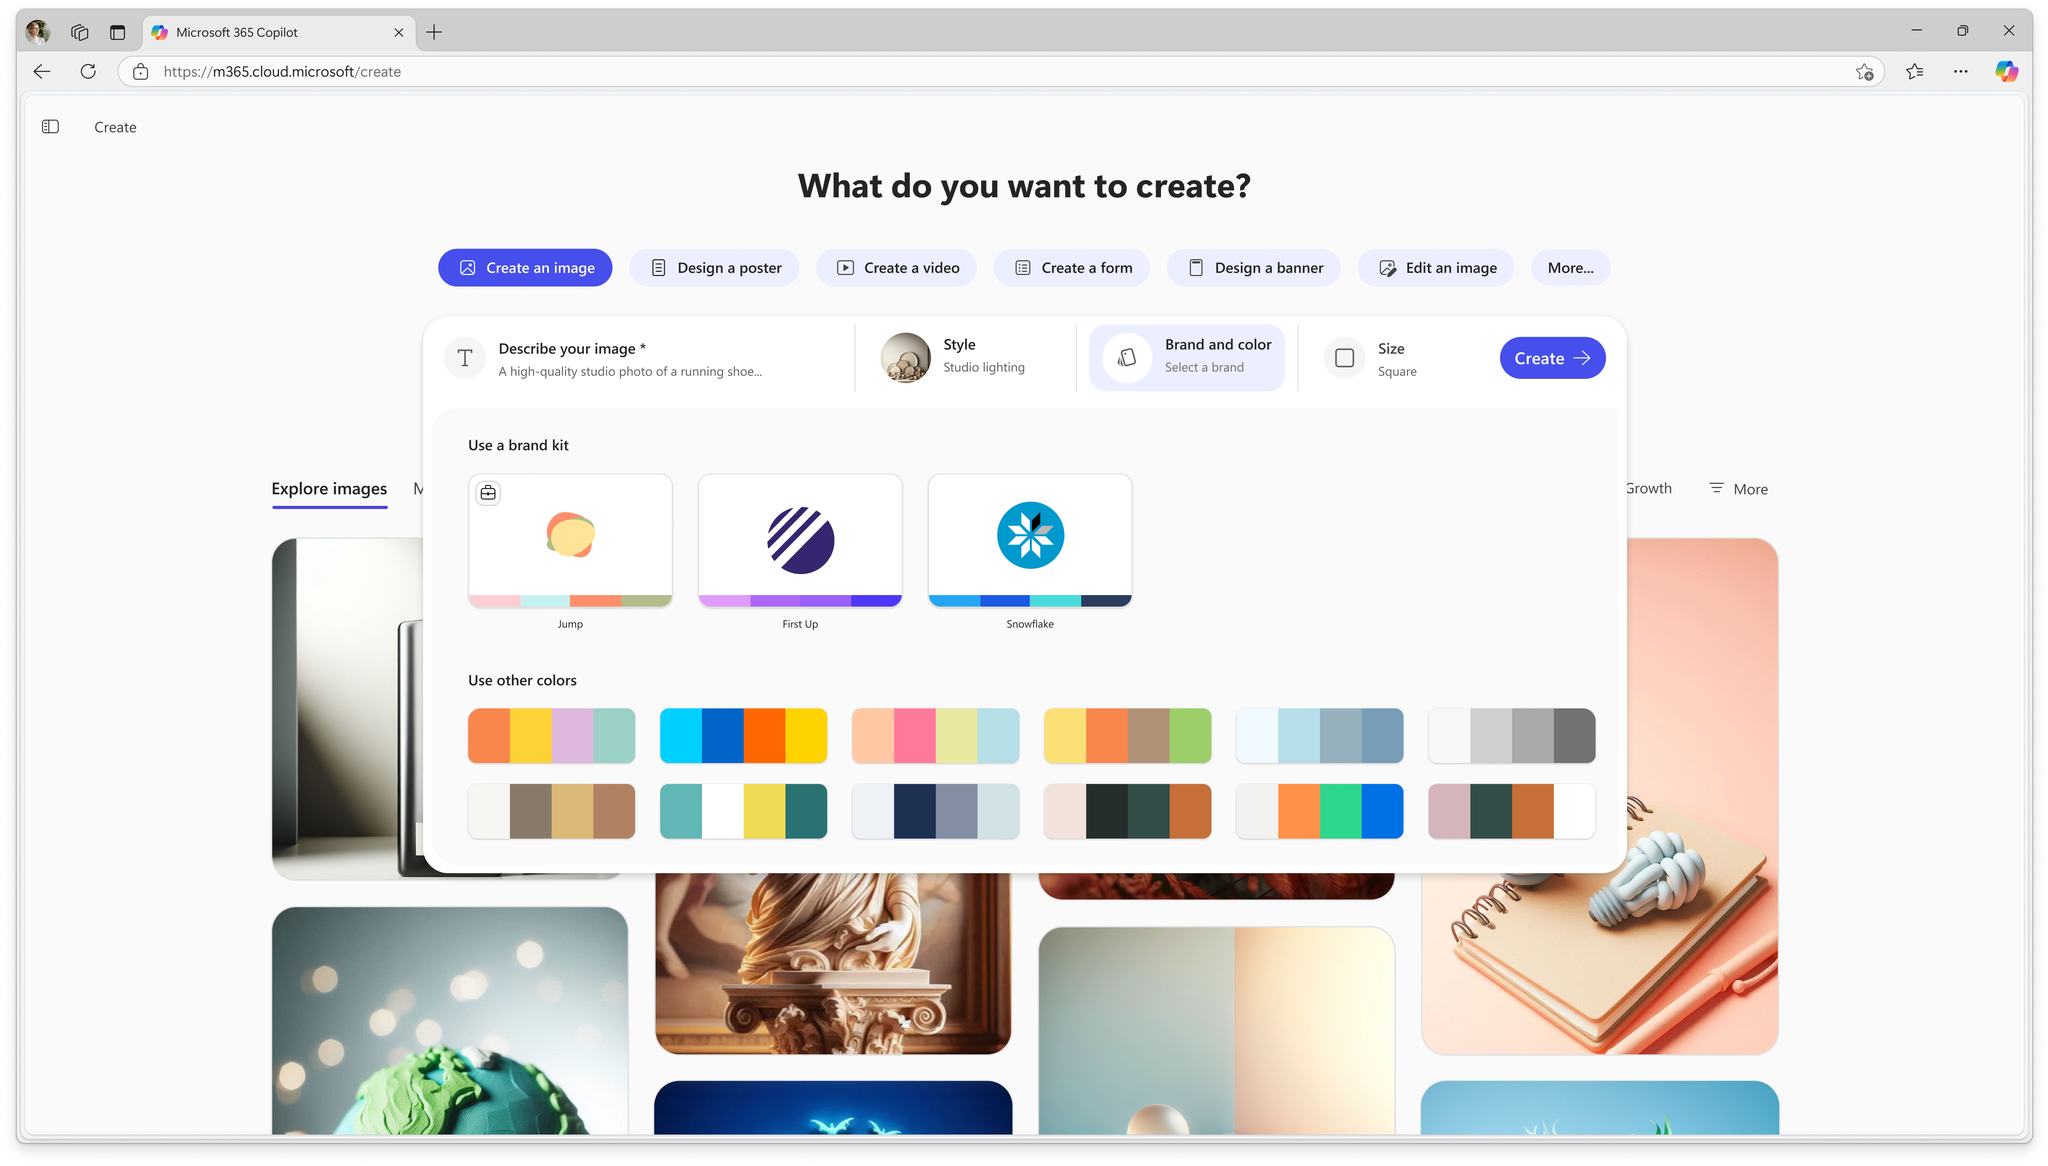Choose the light blue to steel blue palette

[1319, 735]
